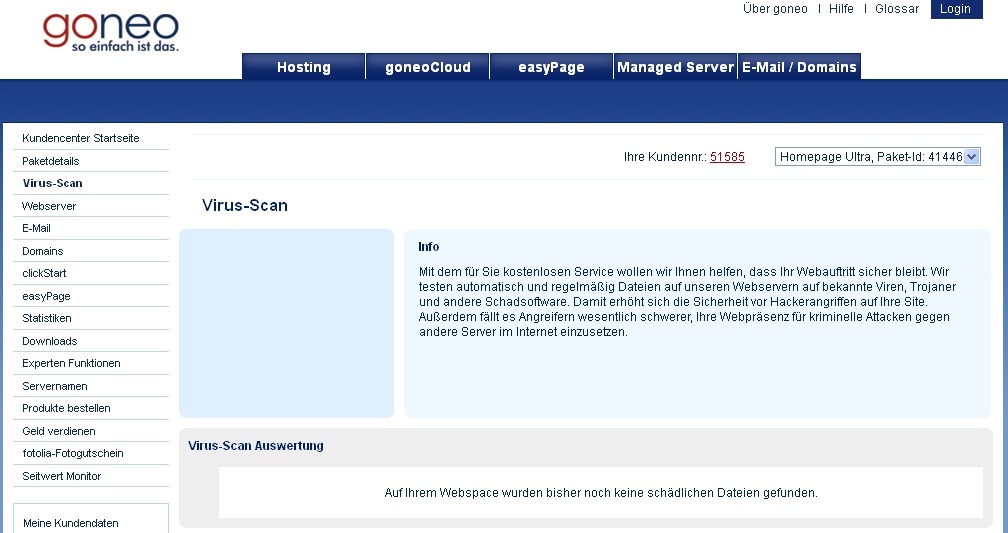Open the goneoCloud tab

[x=428, y=67]
